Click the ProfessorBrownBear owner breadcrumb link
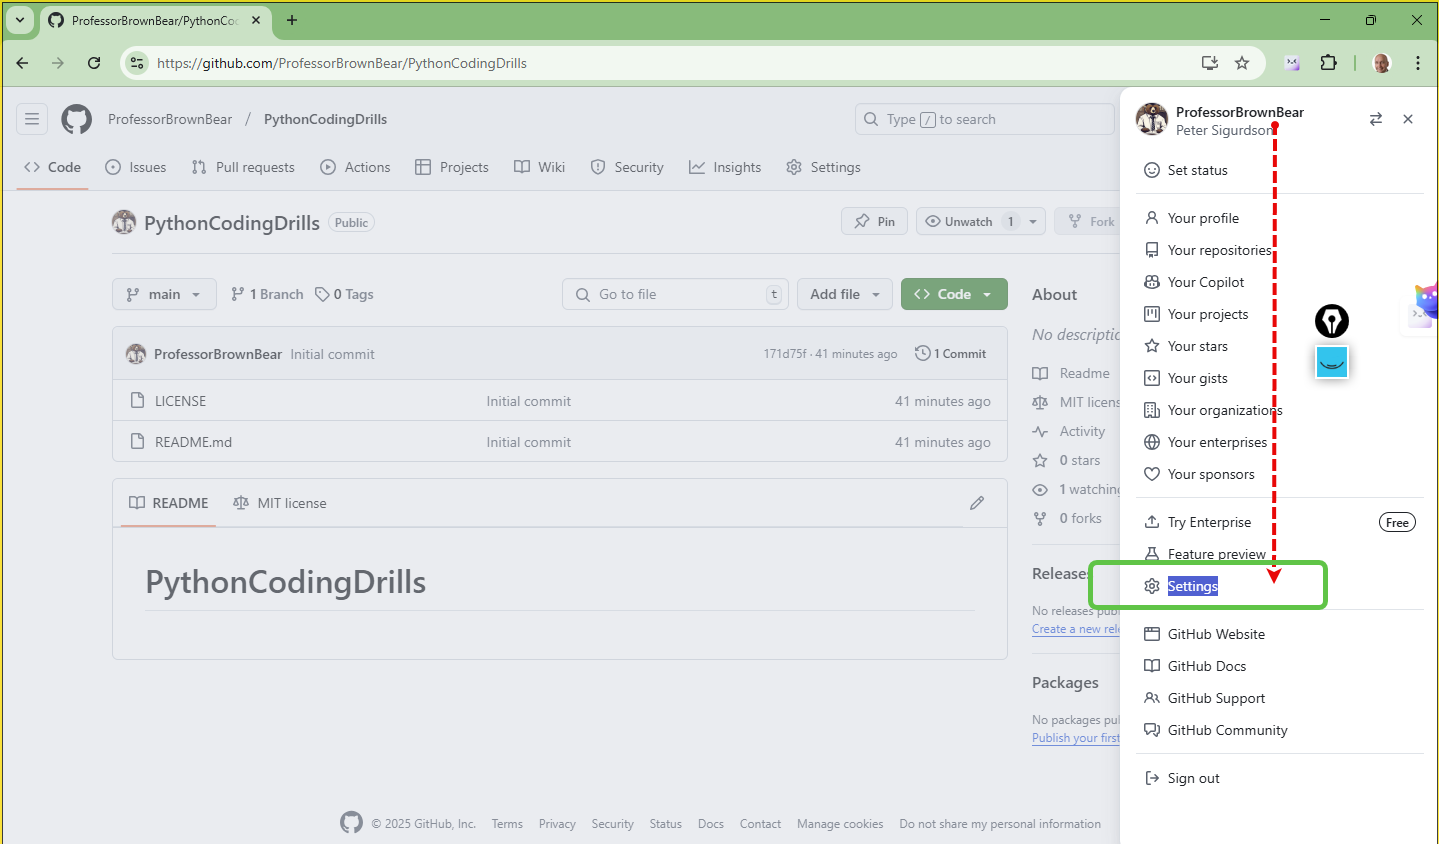Screen dimensions: 1439x844 [170, 119]
